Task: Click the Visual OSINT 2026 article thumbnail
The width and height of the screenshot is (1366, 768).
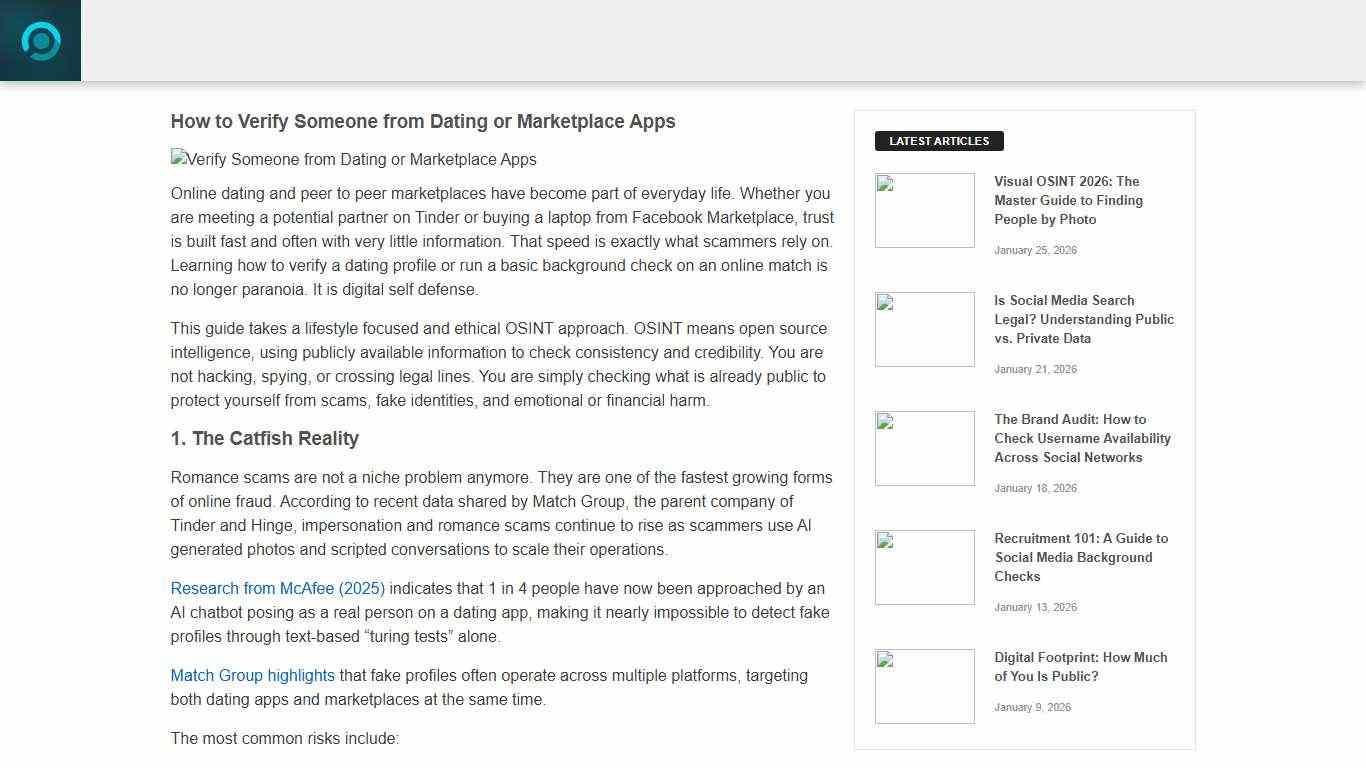Action: point(924,210)
